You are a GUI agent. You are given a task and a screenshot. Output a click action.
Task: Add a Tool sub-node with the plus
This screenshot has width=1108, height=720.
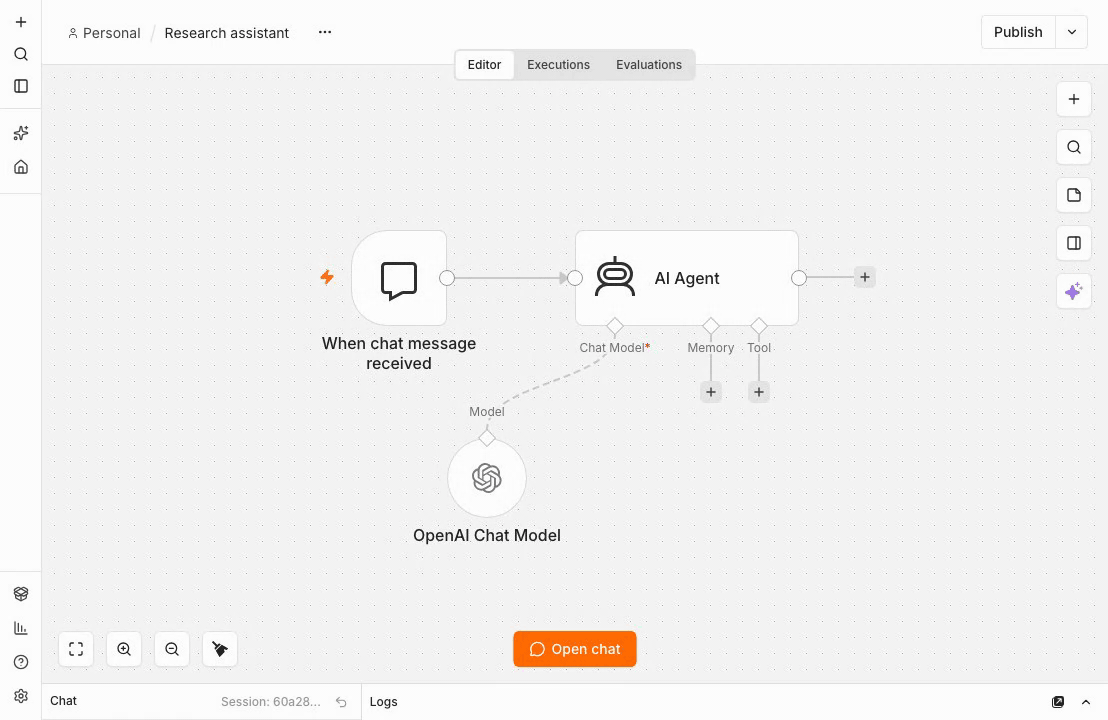[759, 392]
